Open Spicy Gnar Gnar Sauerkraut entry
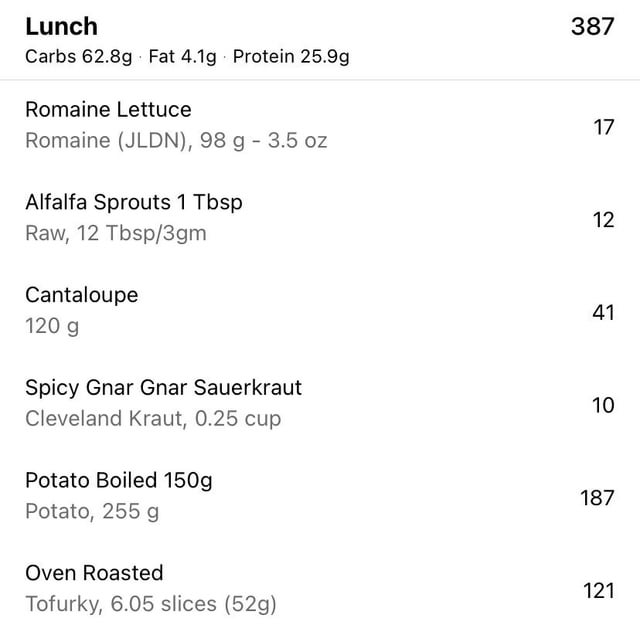Viewport: 640px width, 642px height. coord(163,387)
